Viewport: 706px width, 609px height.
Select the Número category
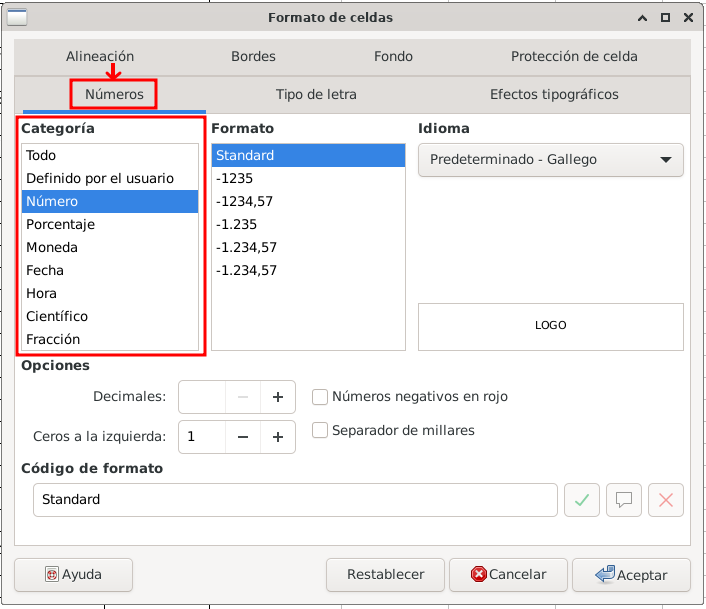tap(110, 201)
